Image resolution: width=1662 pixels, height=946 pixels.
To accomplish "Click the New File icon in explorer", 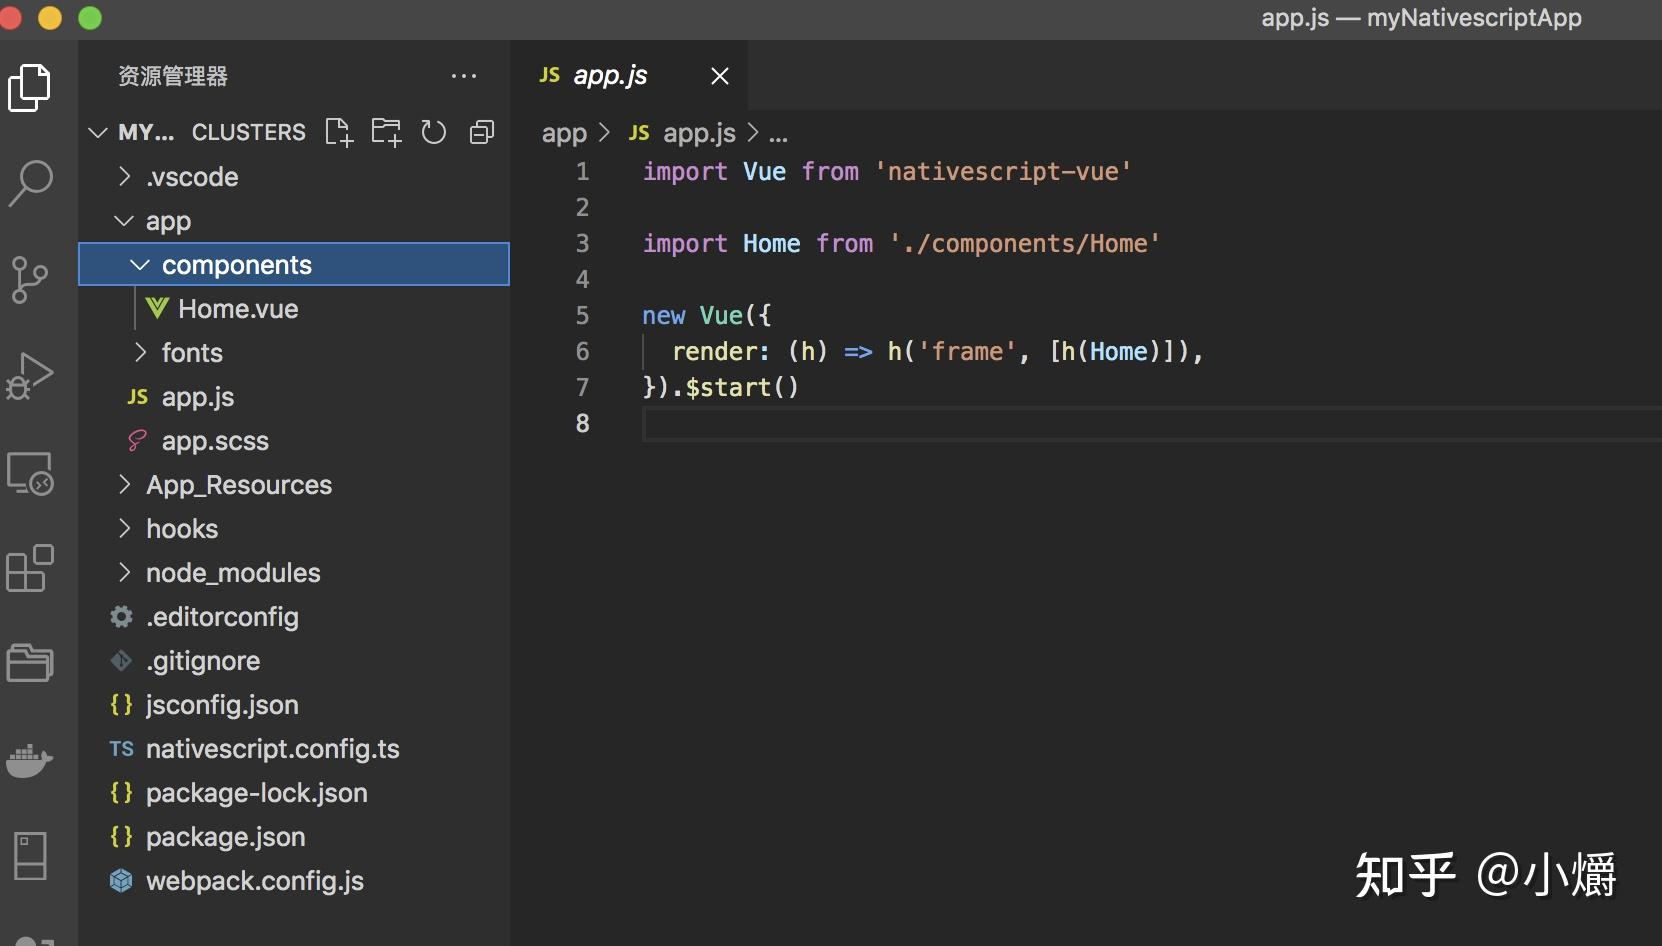I will point(339,132).
